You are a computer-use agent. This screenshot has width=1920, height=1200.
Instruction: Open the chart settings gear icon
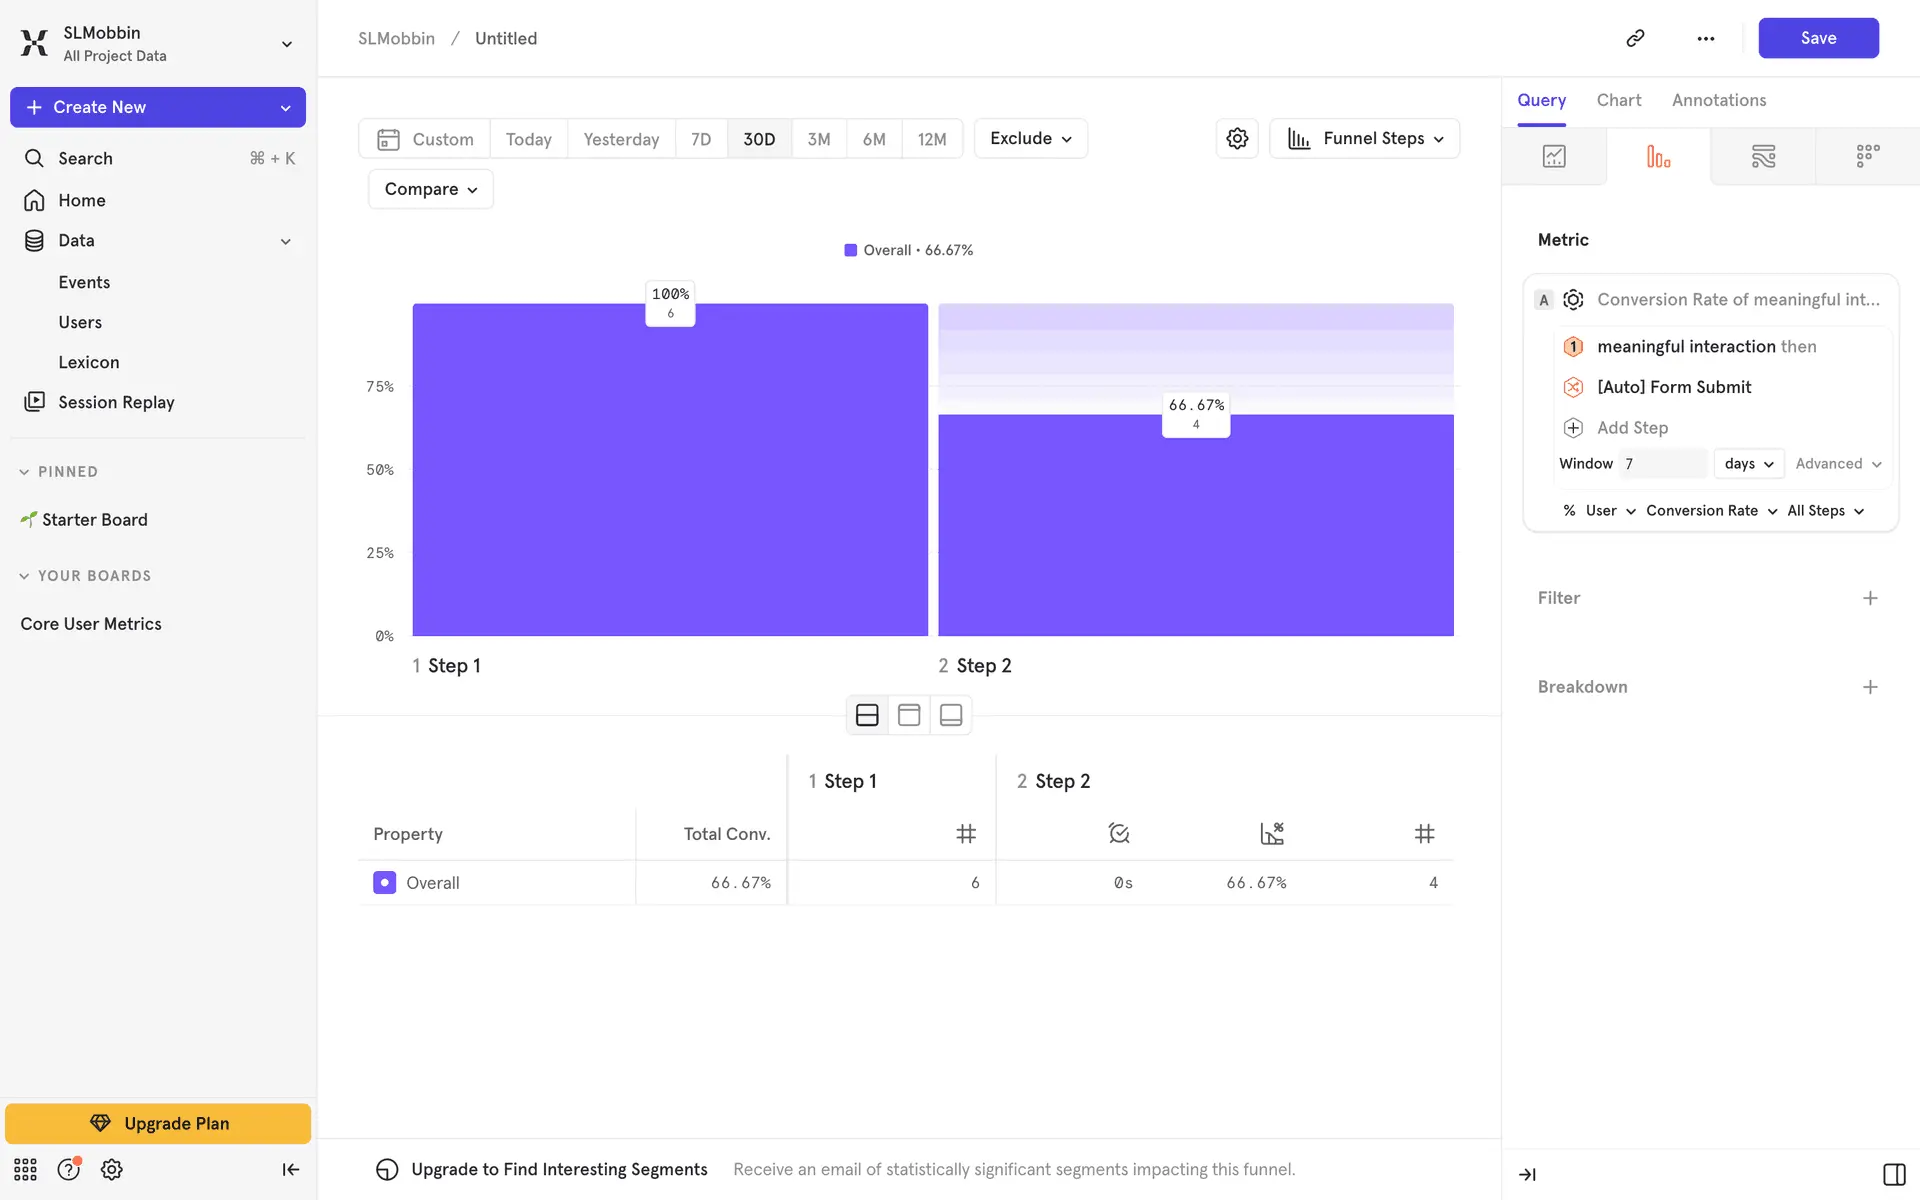[1237, 139]
